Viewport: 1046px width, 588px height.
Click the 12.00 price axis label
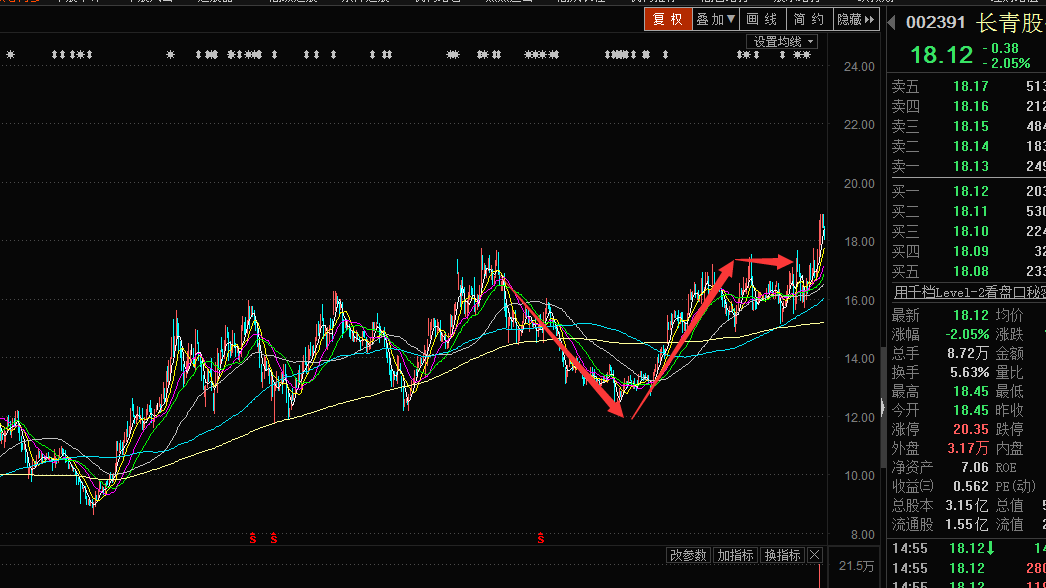pos(859,418)
